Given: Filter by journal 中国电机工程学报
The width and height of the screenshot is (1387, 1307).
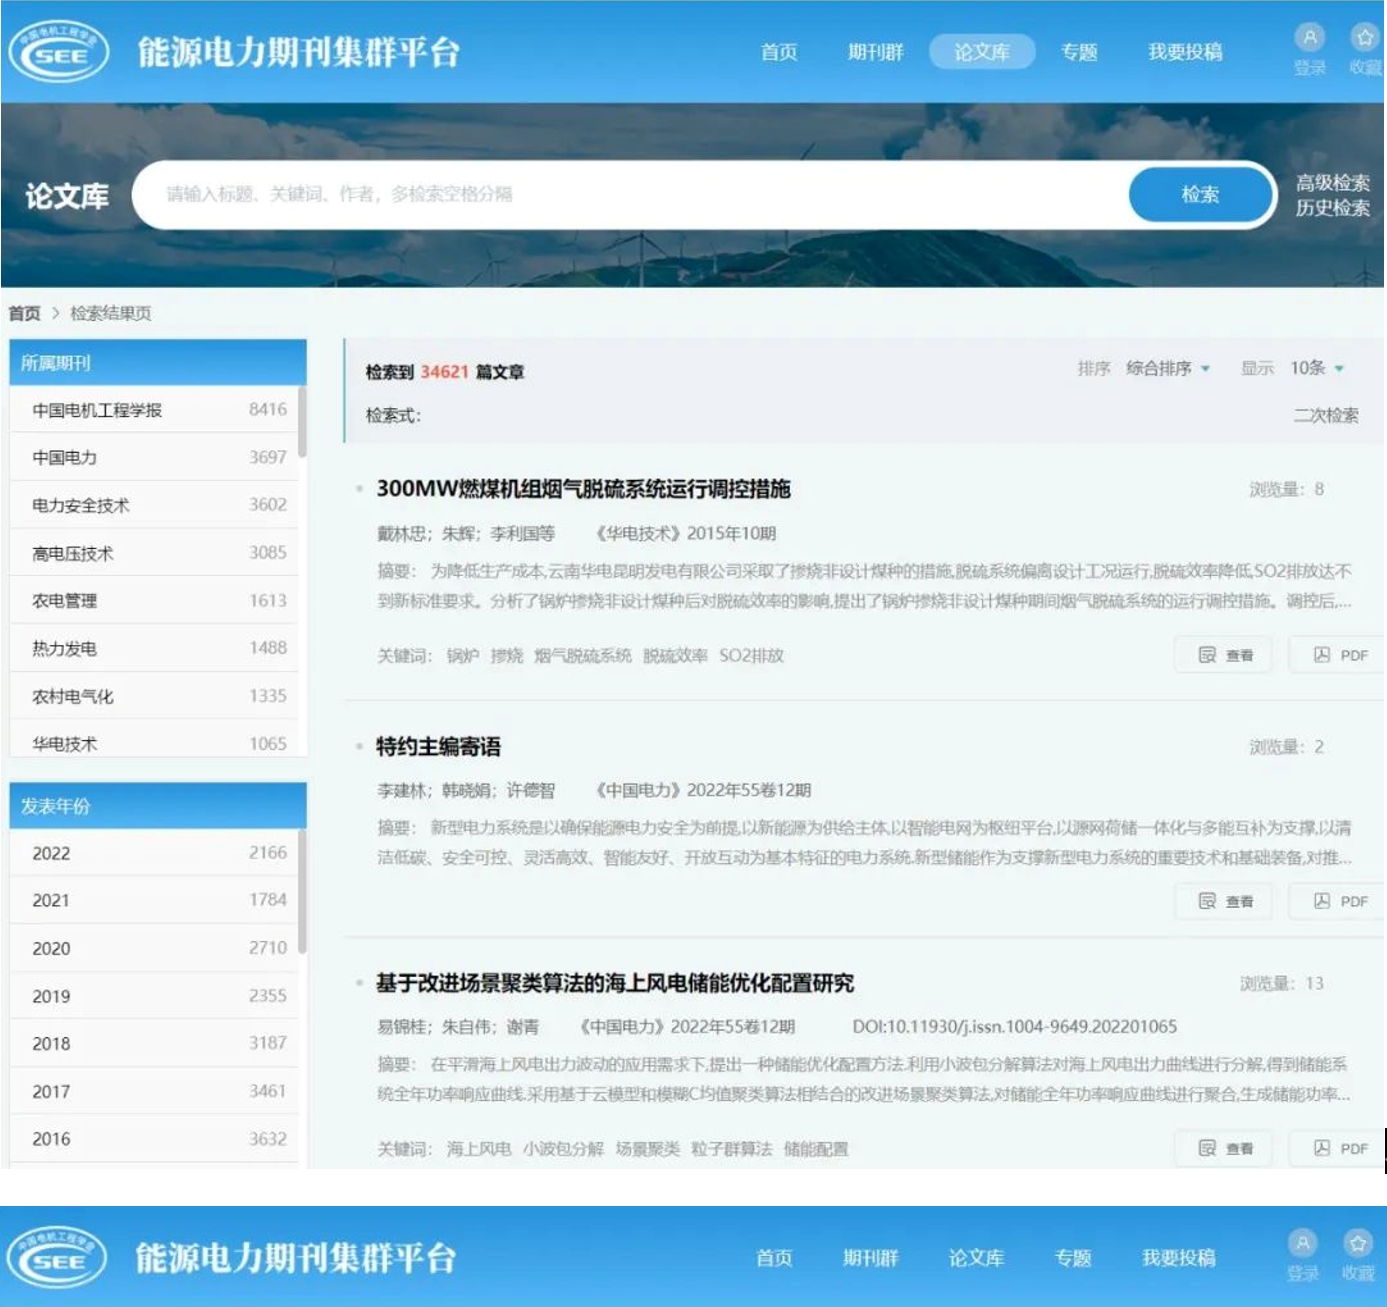Looking at the screenshot, I should coord(97,410).
